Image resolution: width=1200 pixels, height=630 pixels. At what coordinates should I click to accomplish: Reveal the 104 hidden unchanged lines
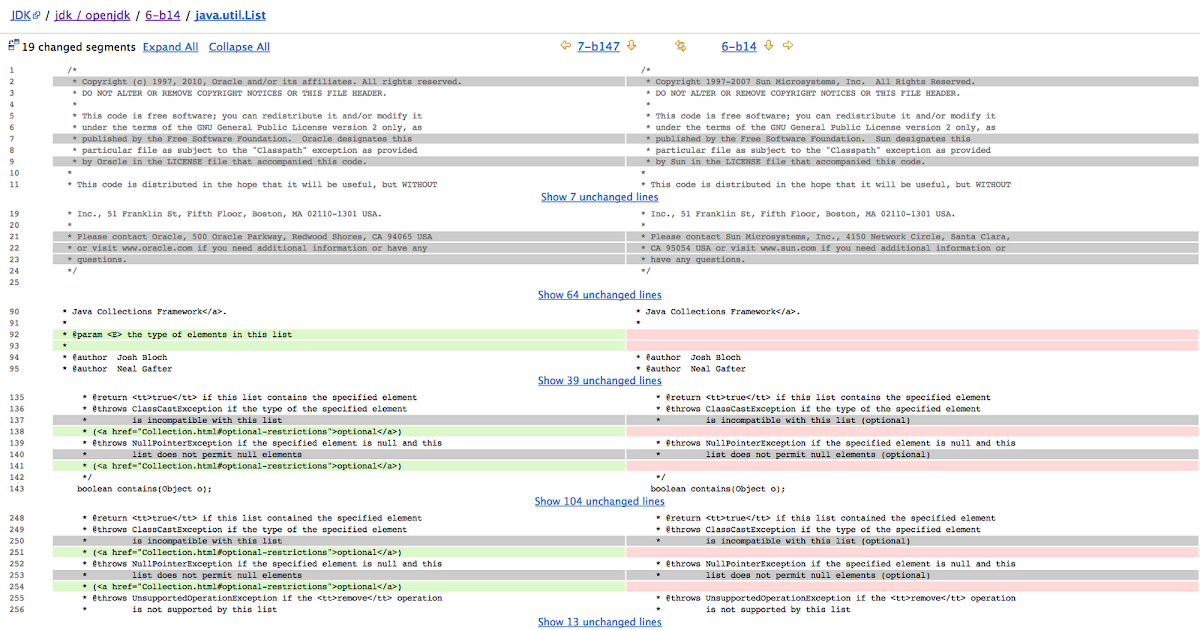(x=599, y=501)
